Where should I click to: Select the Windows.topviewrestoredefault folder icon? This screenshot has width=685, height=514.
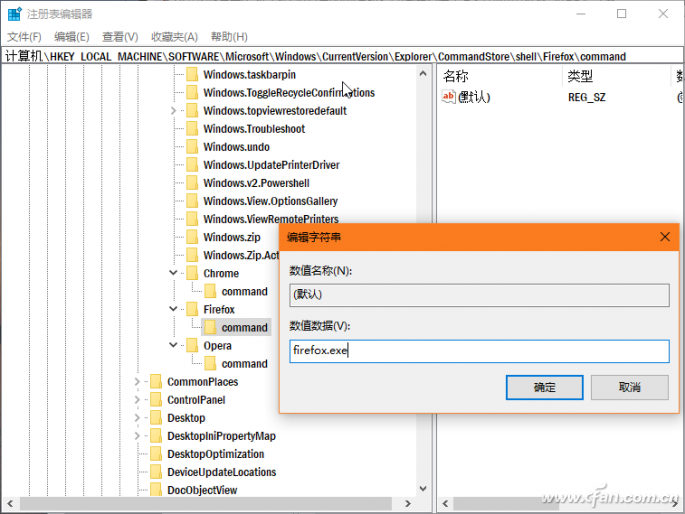192,111
